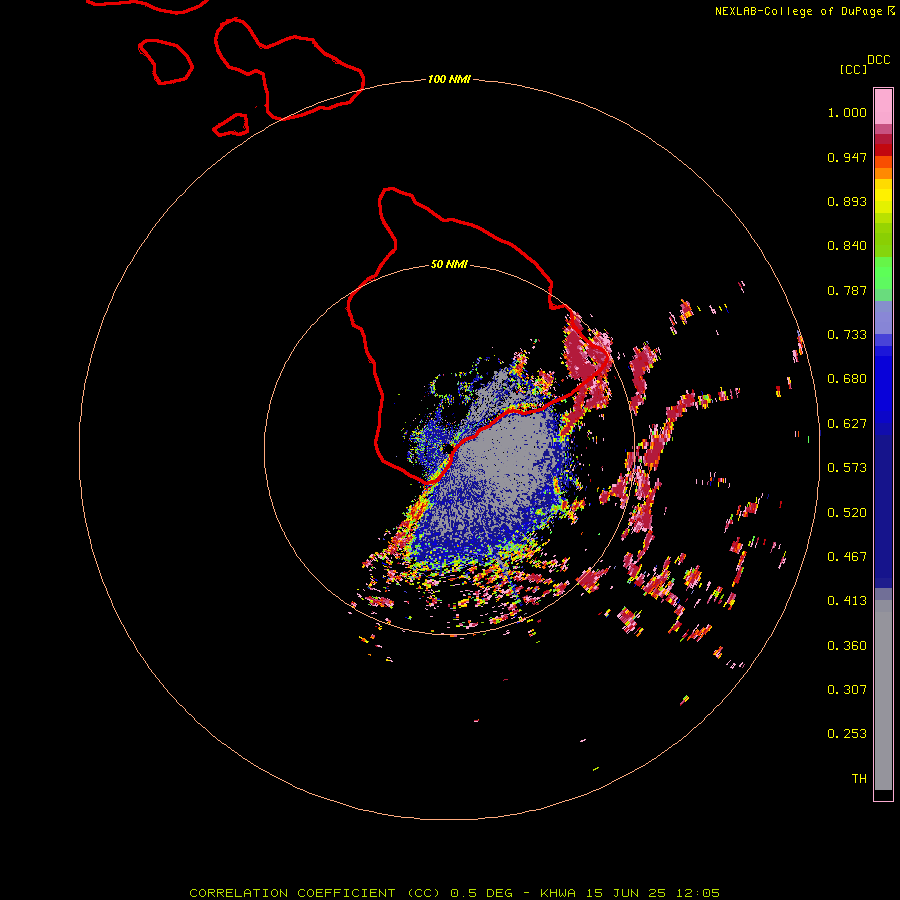Image resolution: width=900 pixels, height=900 pixels.
Task: Select the 0.360 color scale value
Action: (847, 646)
